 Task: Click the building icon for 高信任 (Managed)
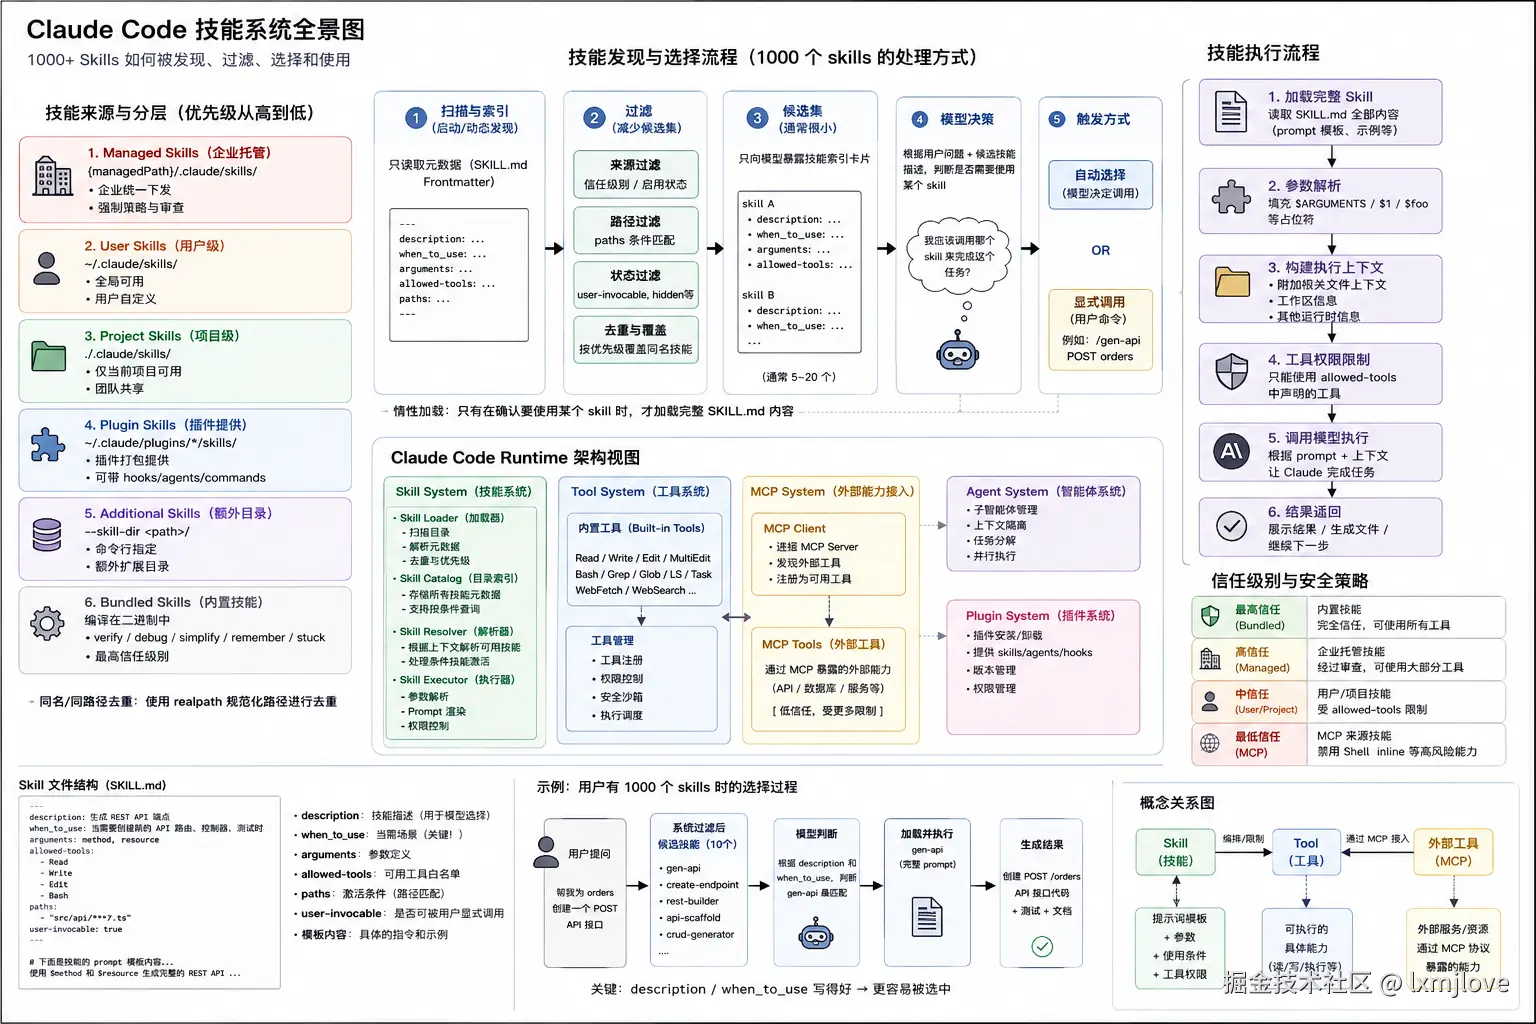1210,659
